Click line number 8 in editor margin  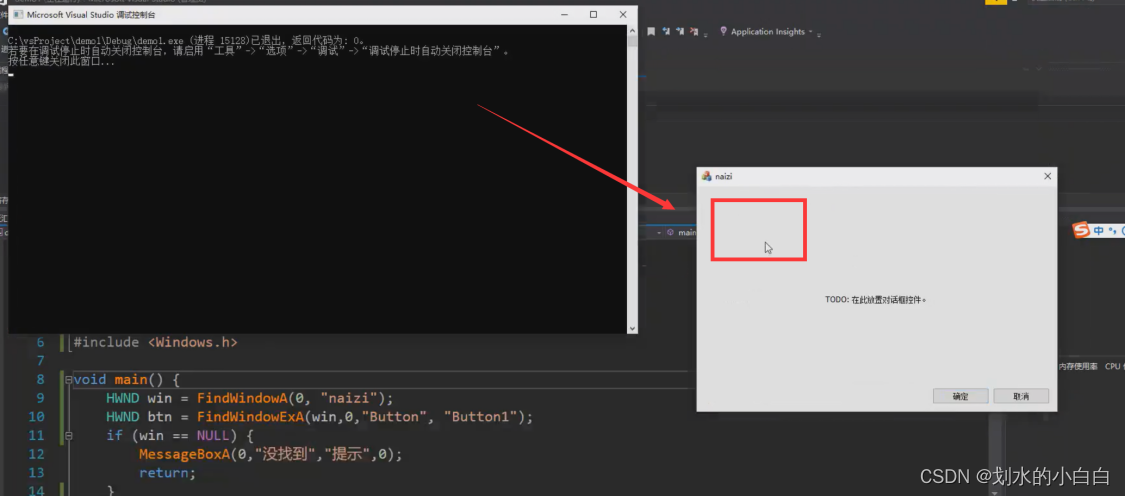click(40, 379)
